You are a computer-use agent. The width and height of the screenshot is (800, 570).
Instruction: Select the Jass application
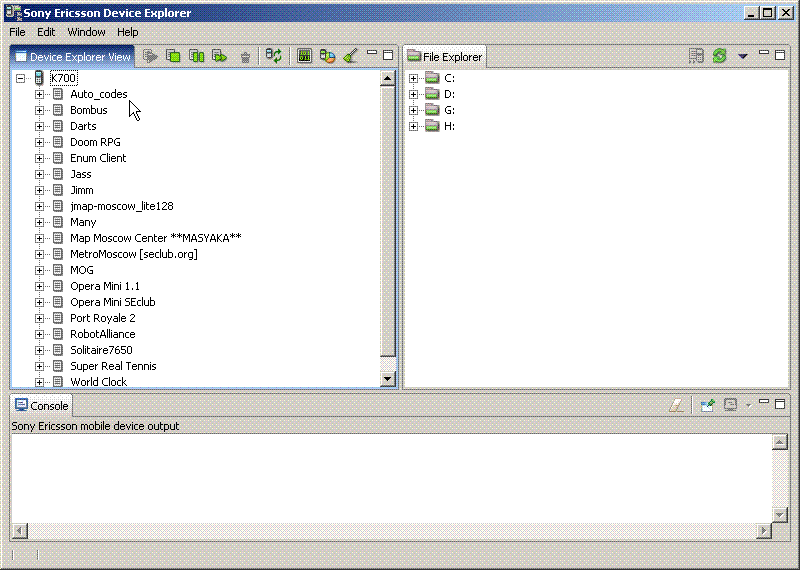click(81, 174)
